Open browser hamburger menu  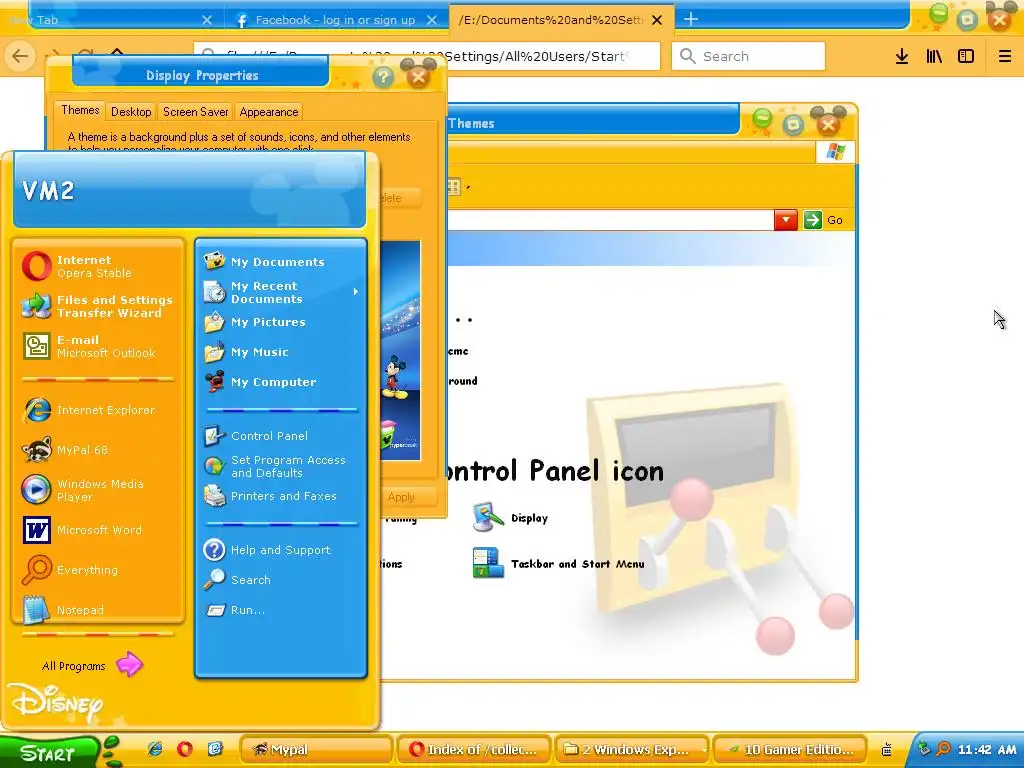point(1005,56)
